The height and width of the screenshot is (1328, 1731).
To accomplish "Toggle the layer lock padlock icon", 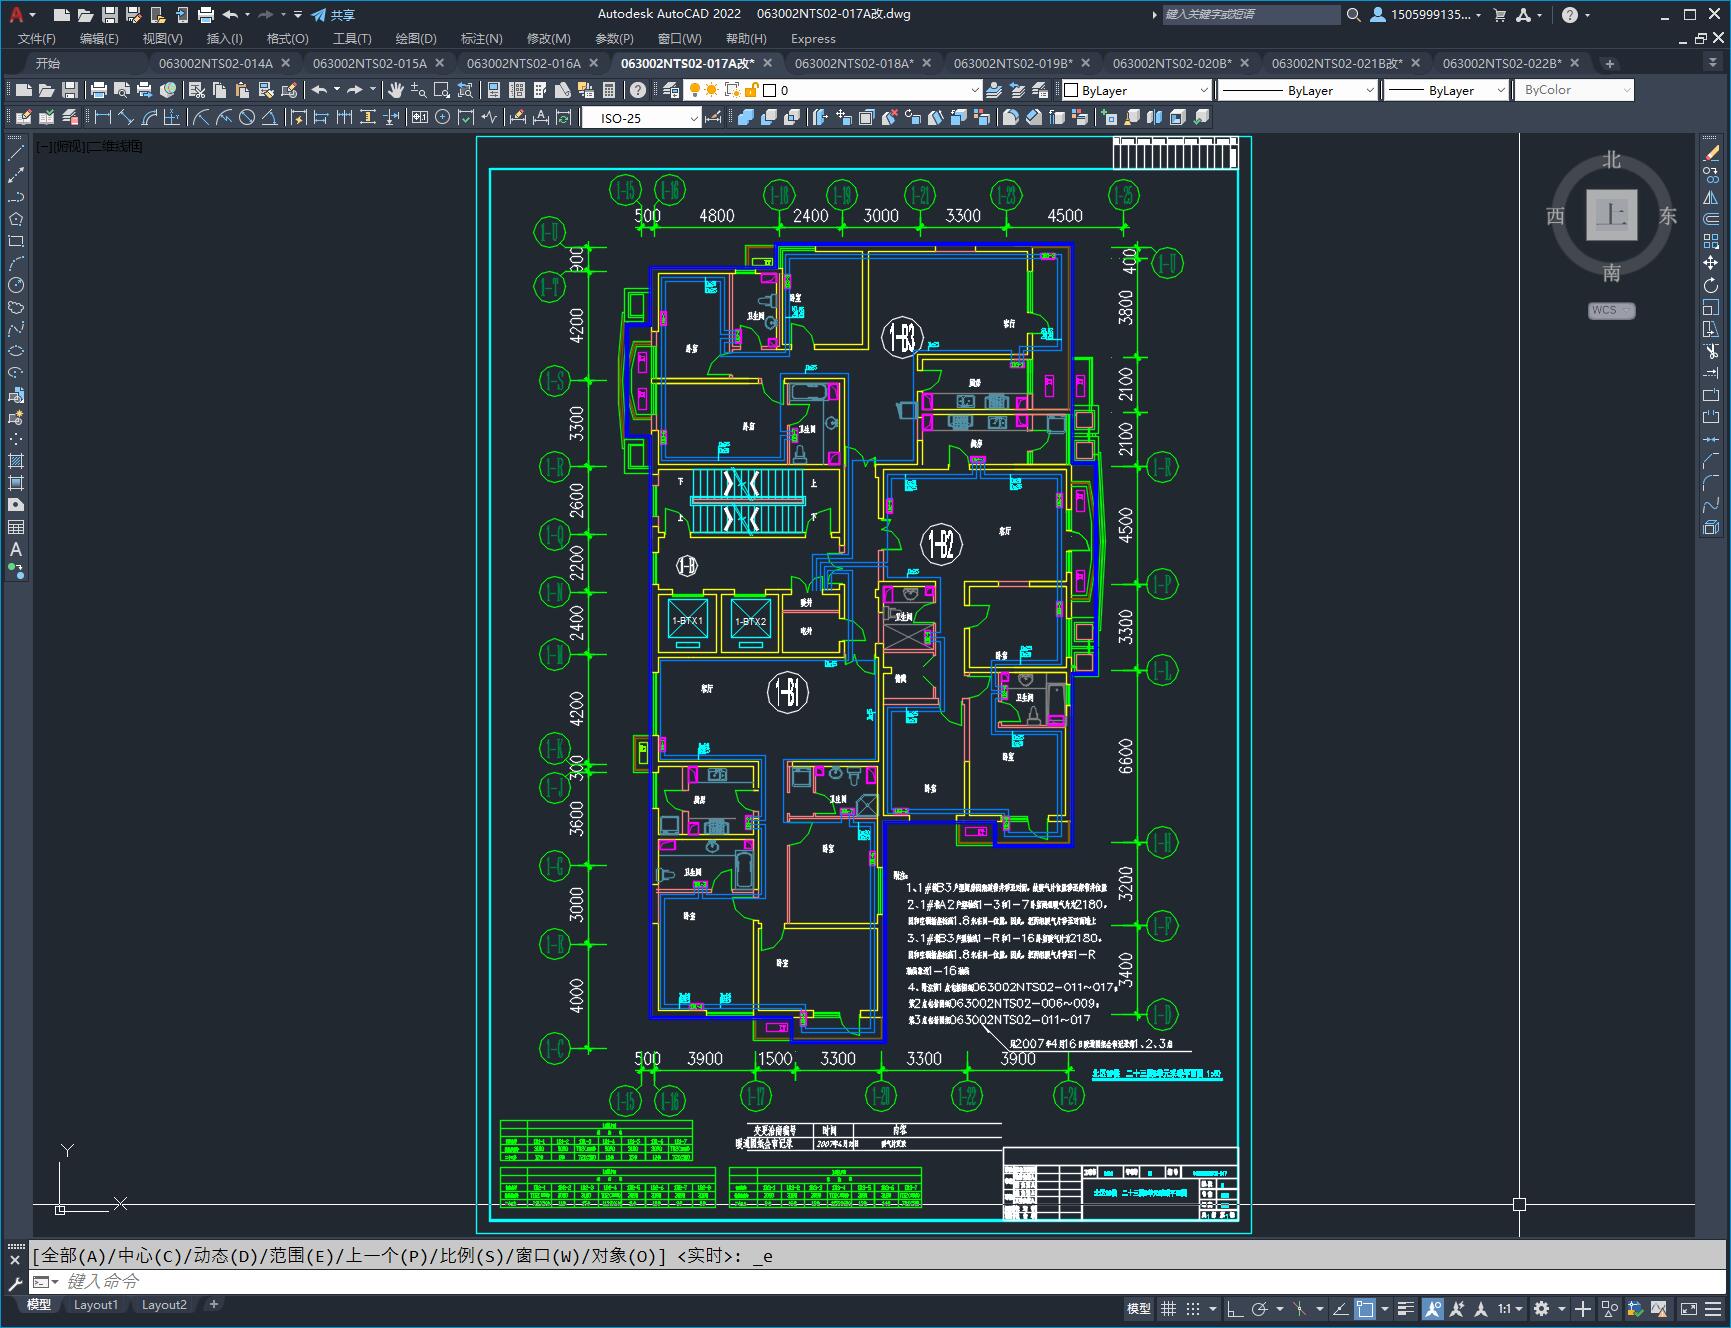I will pyautogui.click(x=750, y=90).
